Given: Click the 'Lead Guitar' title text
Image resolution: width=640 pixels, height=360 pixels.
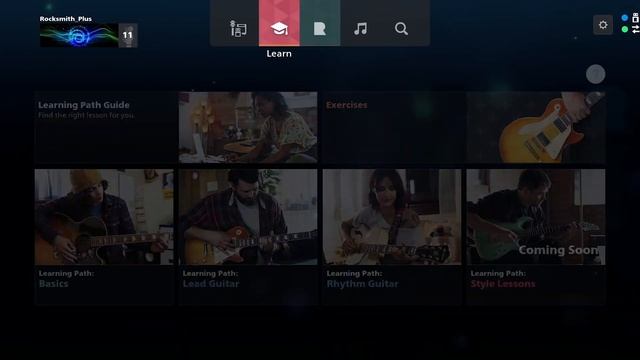Looking at the screenshot, I should coord(211,284).
